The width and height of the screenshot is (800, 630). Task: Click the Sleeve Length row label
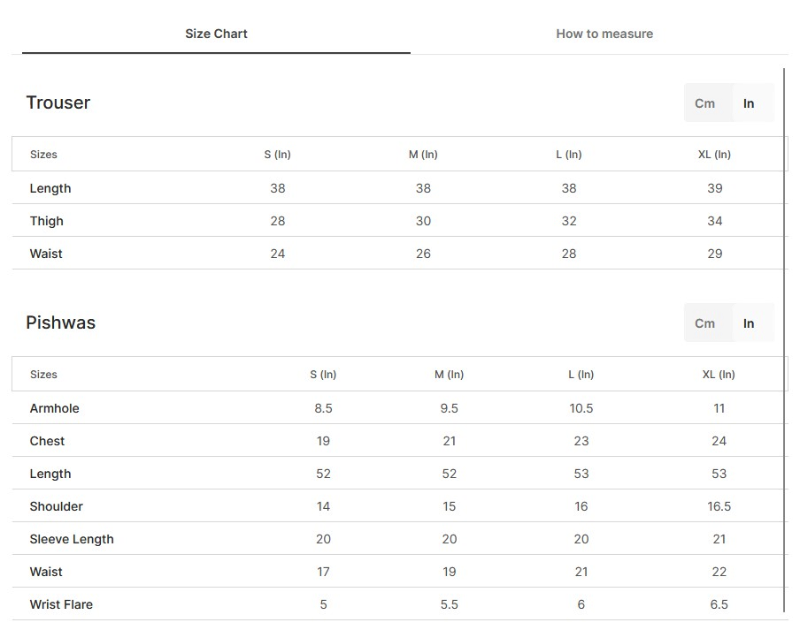pyautogui.click(x=72, y=539)
